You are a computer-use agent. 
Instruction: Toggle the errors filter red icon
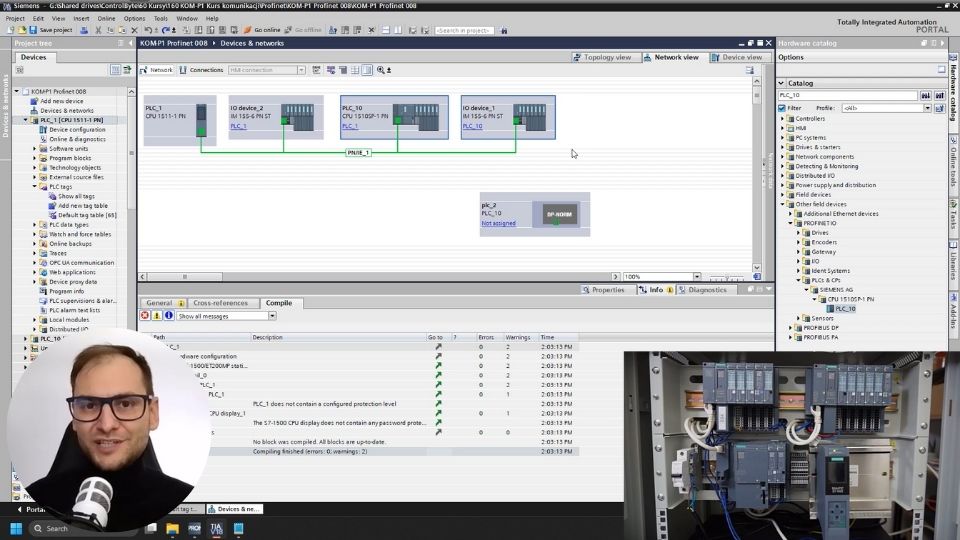pos(144,316)
